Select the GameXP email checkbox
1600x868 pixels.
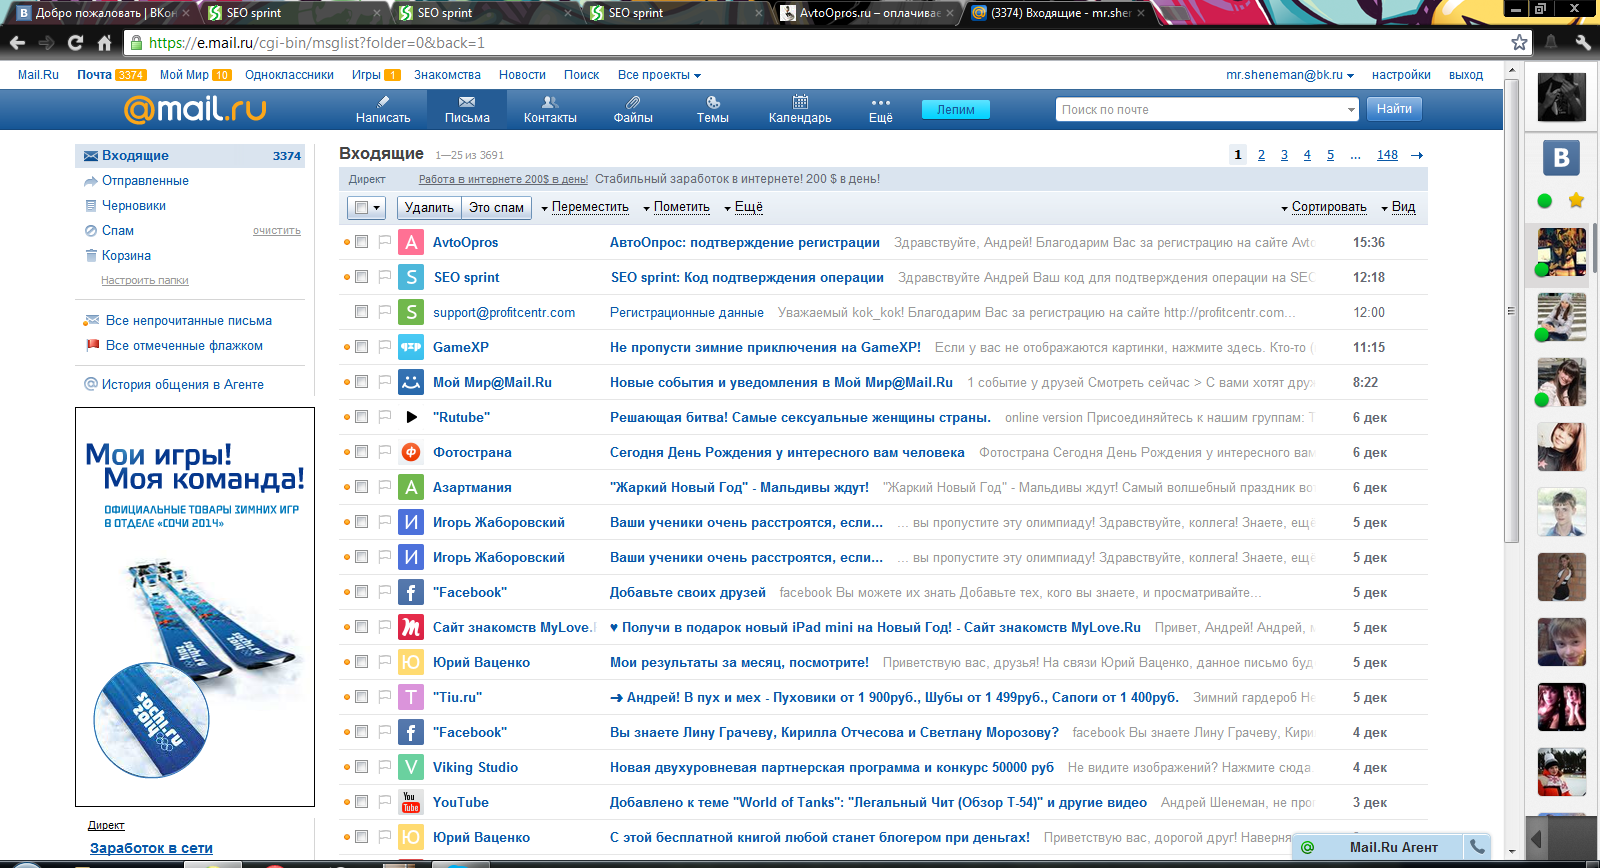tap(361, 347)
